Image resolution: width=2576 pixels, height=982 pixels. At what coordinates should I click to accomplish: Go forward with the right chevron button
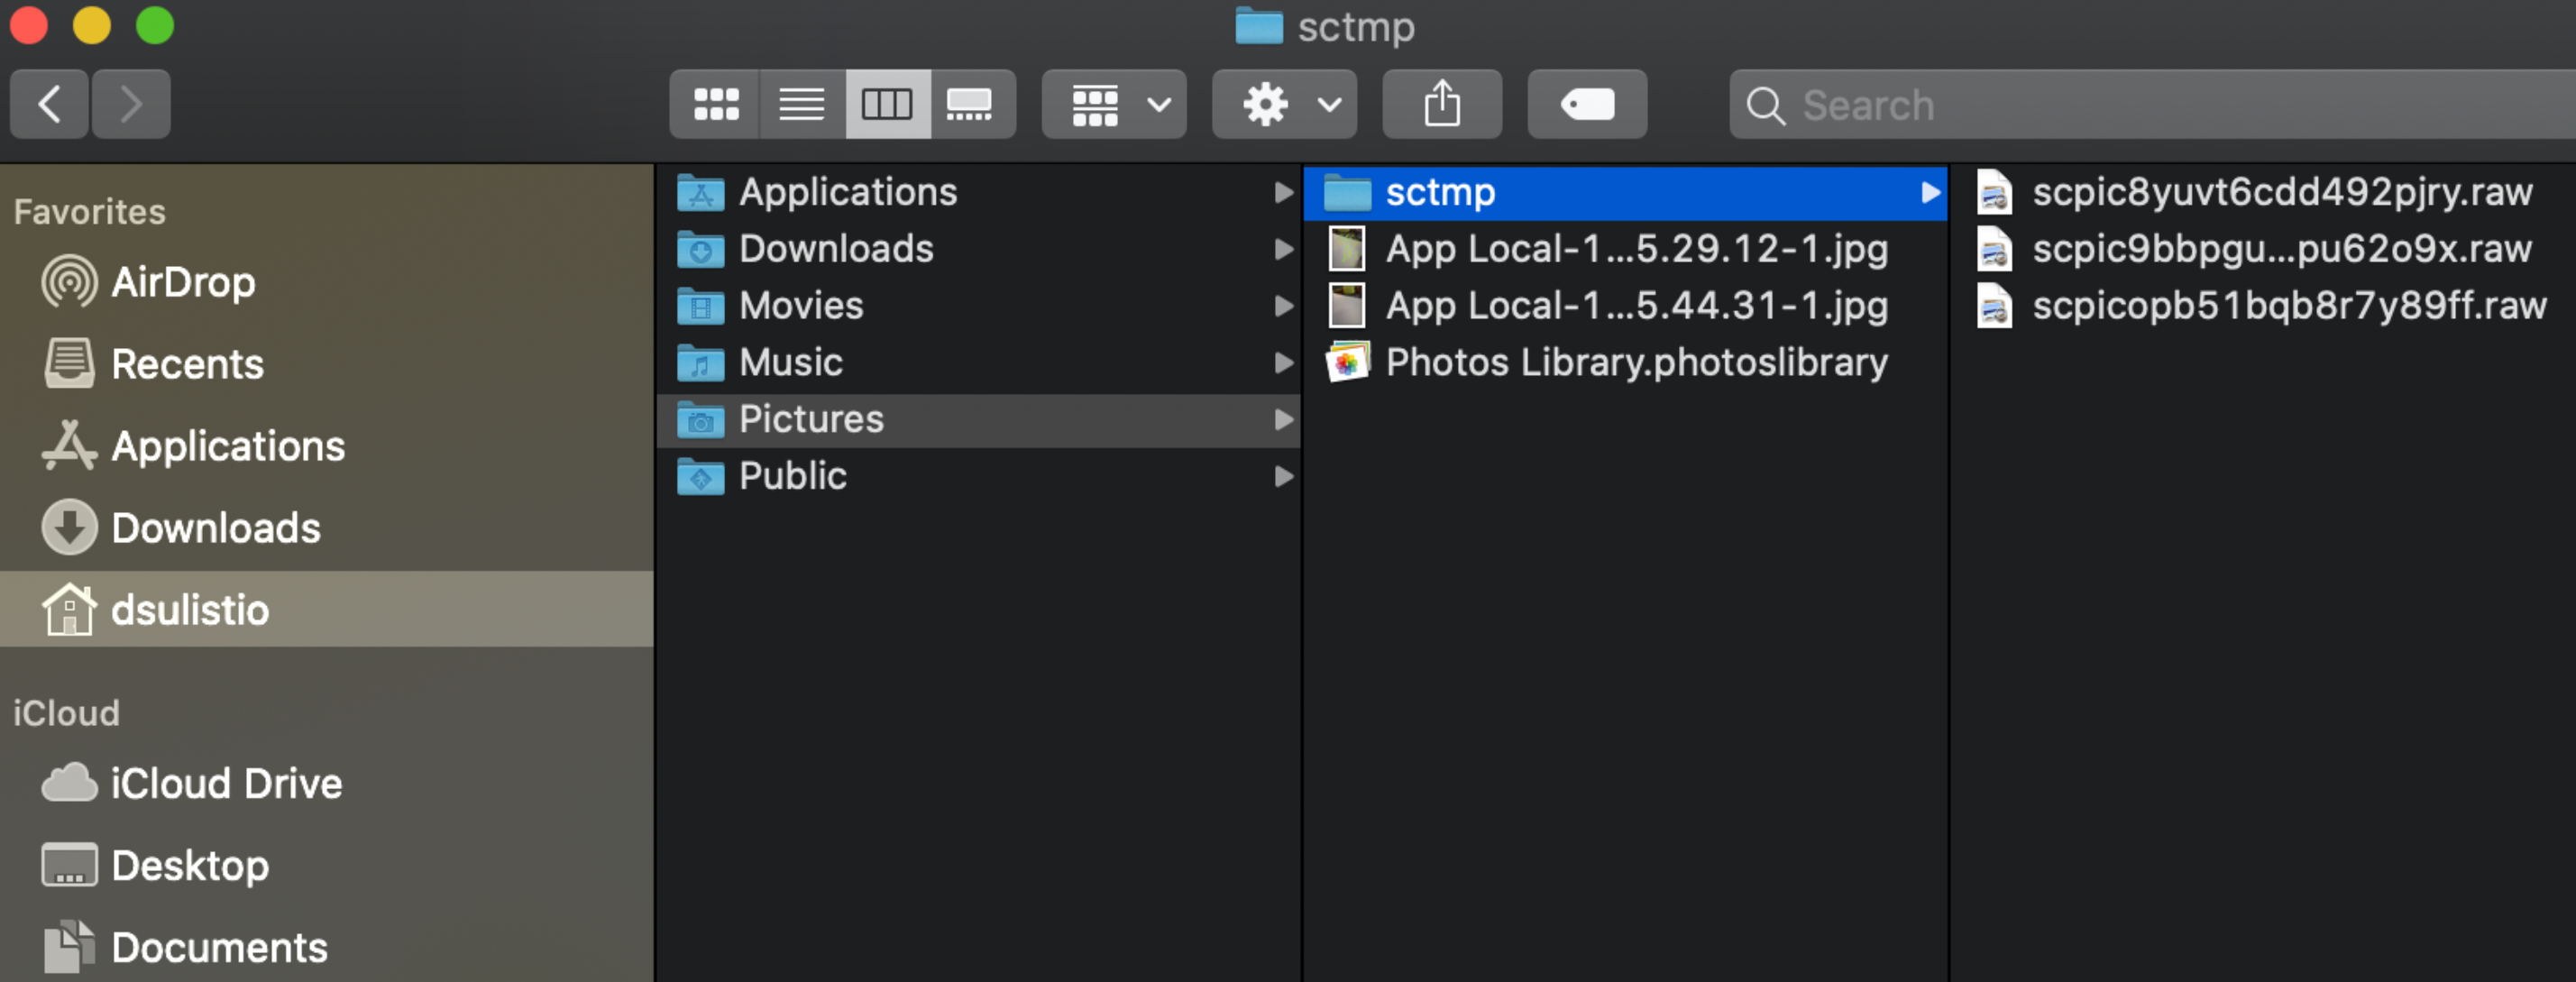(x=131, y=104)
